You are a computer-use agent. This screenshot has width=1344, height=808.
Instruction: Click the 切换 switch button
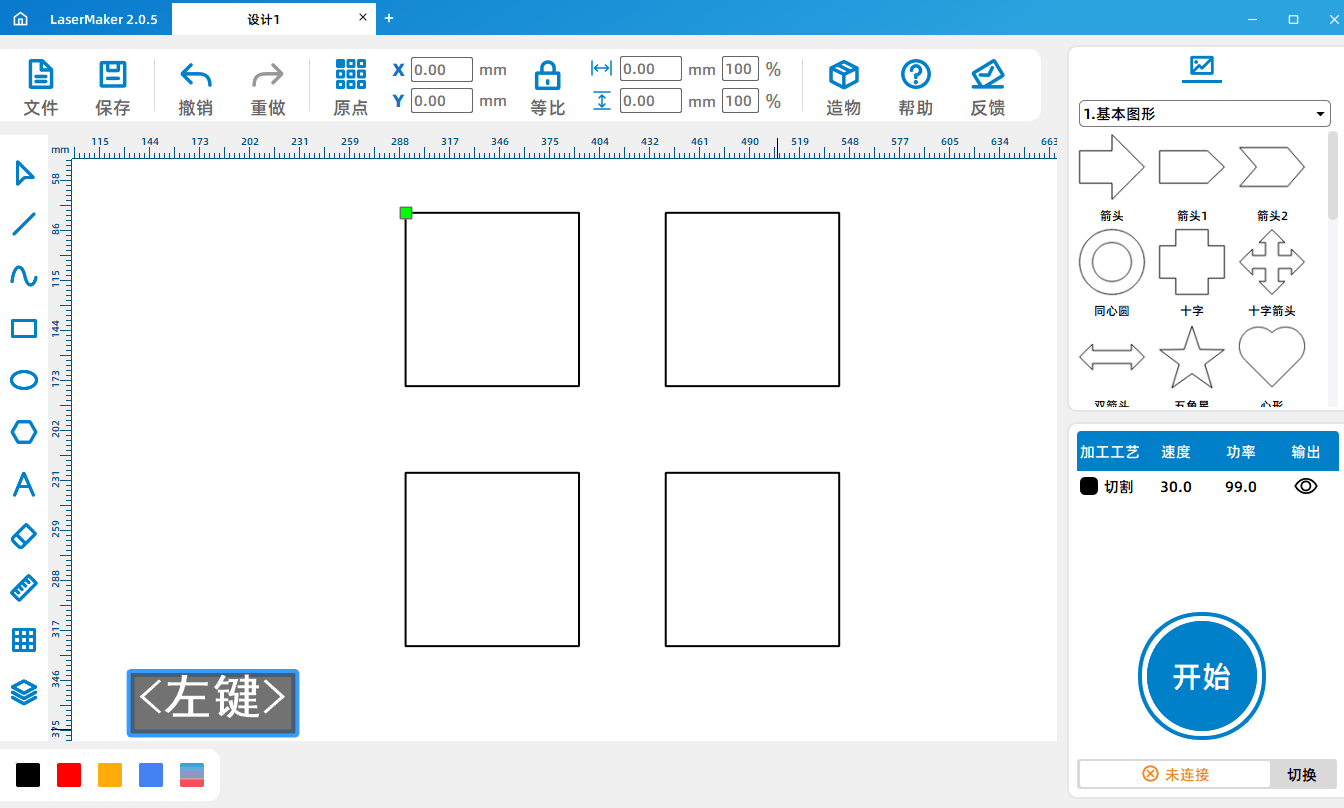pos(1302,774)
